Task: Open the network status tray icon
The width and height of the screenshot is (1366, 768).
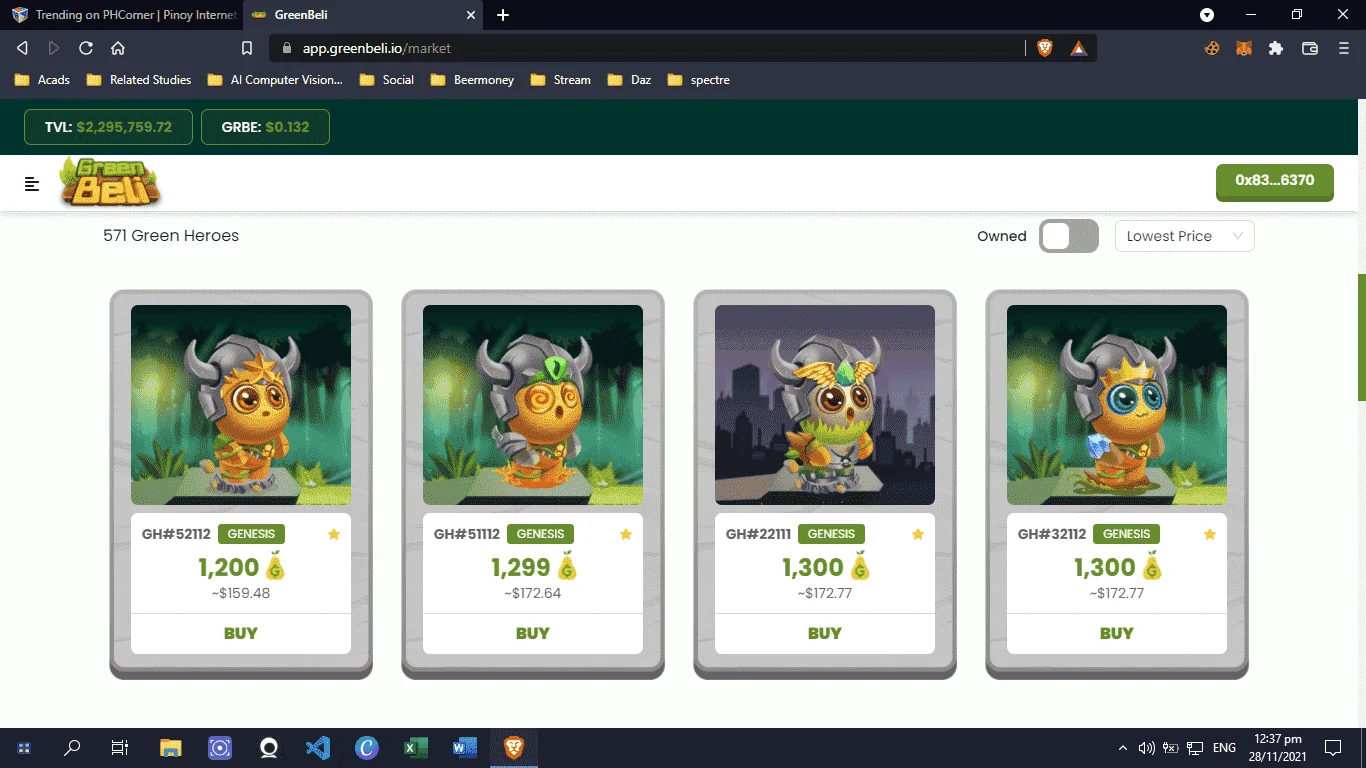Action: pyautogui.click(x=1195, y=748)
